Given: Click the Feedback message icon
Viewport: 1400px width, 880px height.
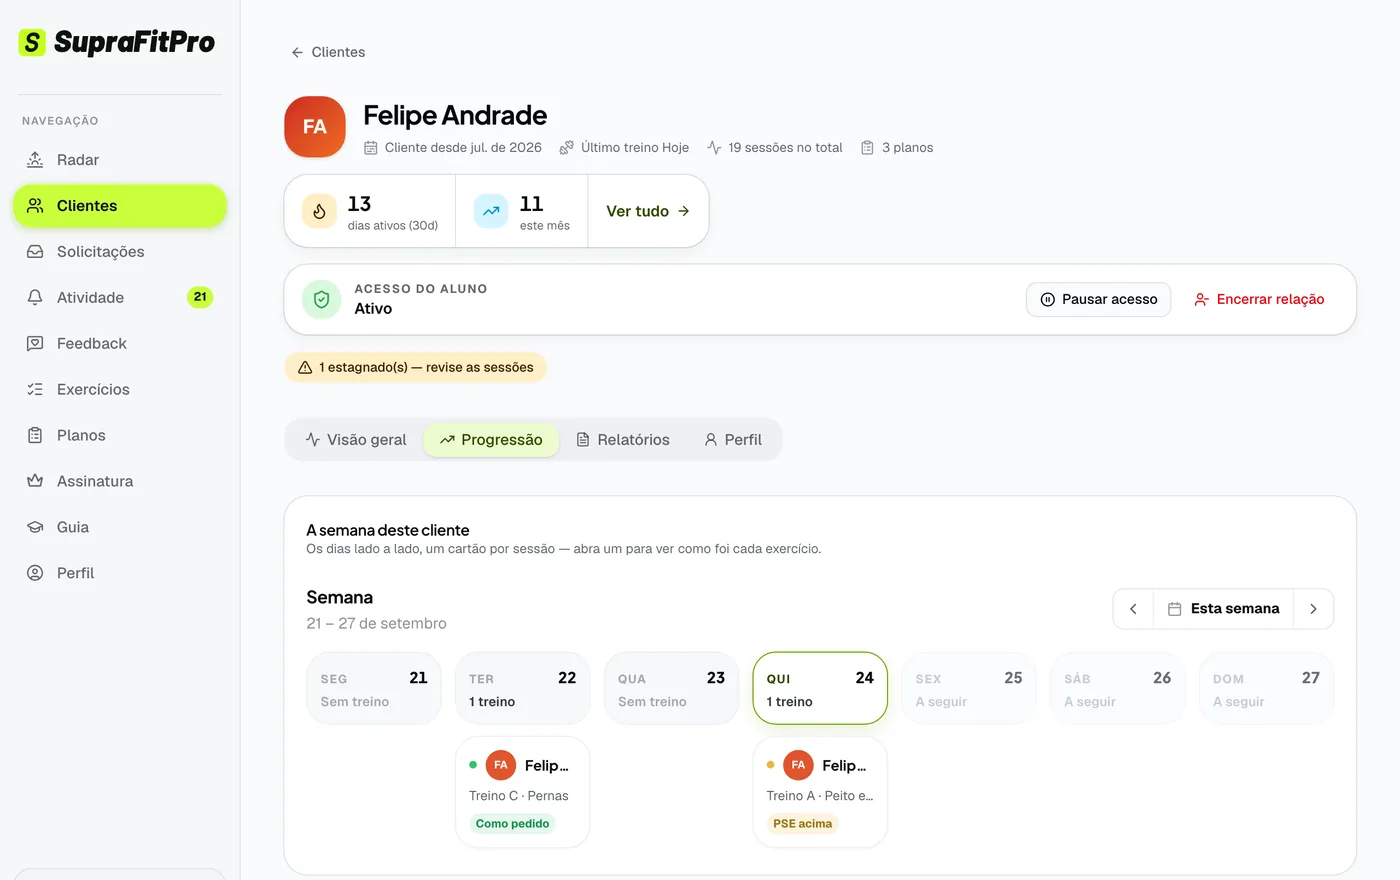Looking at the screenshot, I should tap(35, 344).
